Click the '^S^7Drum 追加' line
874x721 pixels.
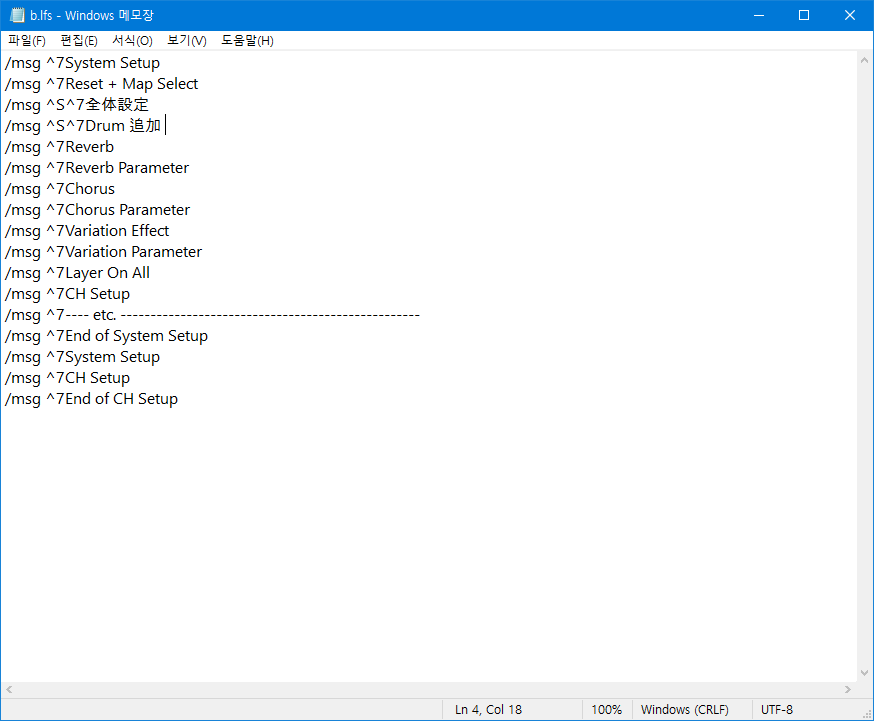(83, 126)
